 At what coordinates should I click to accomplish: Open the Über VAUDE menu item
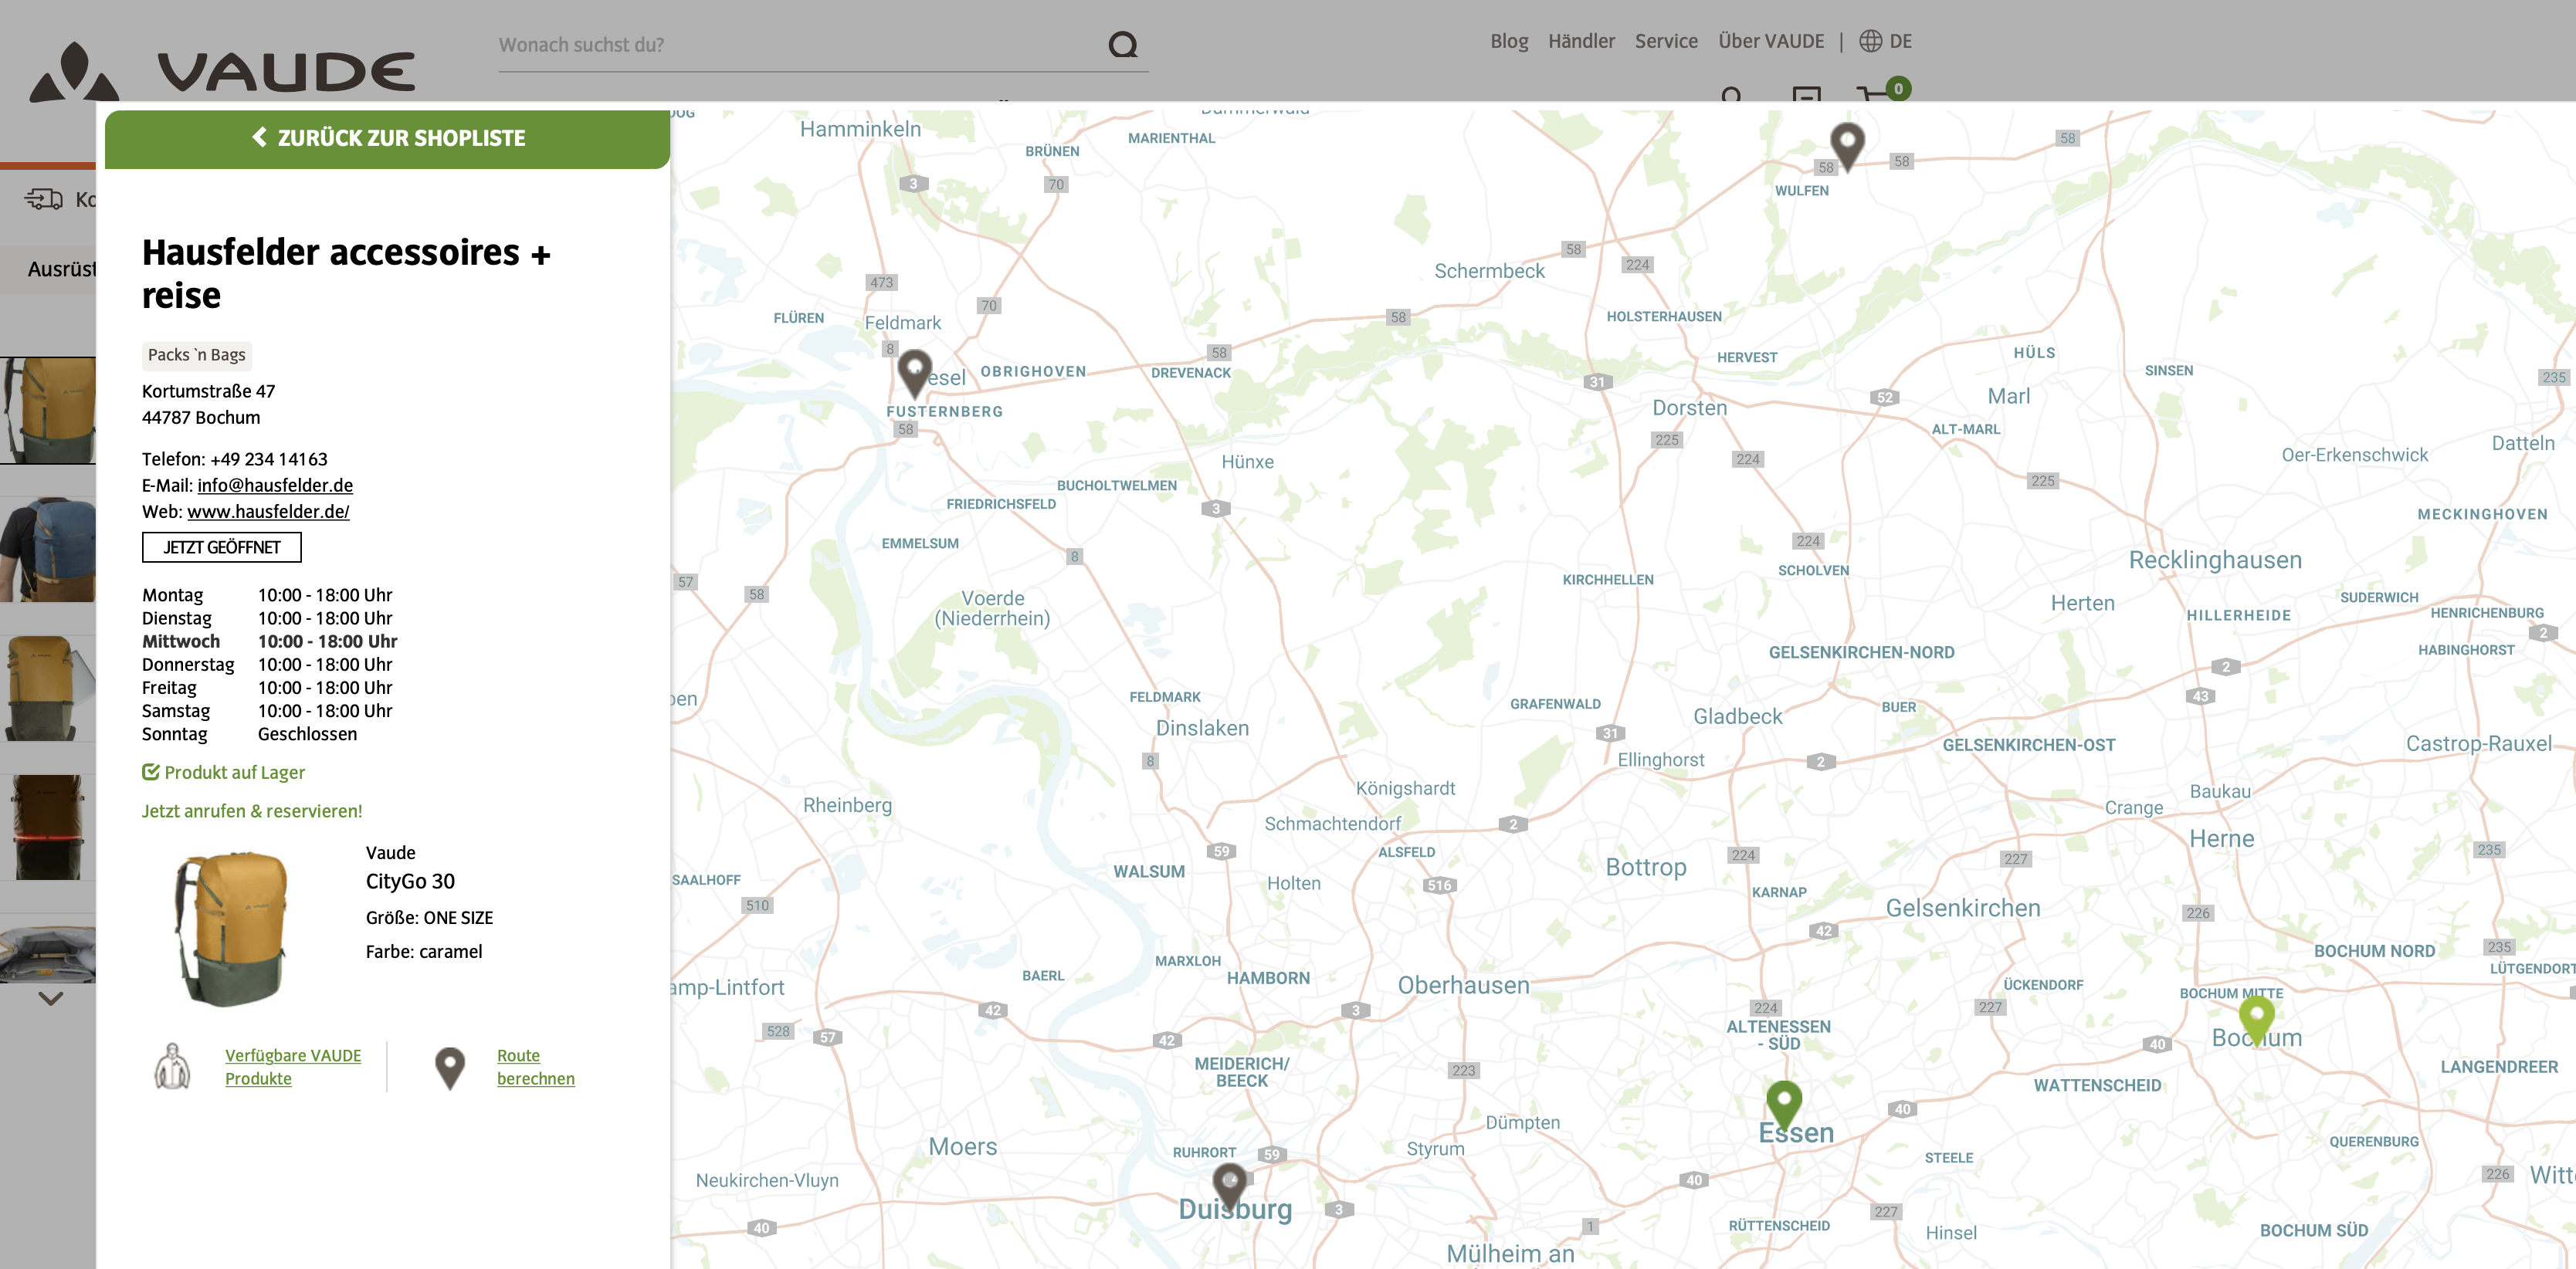click(x=1771, y=41)
